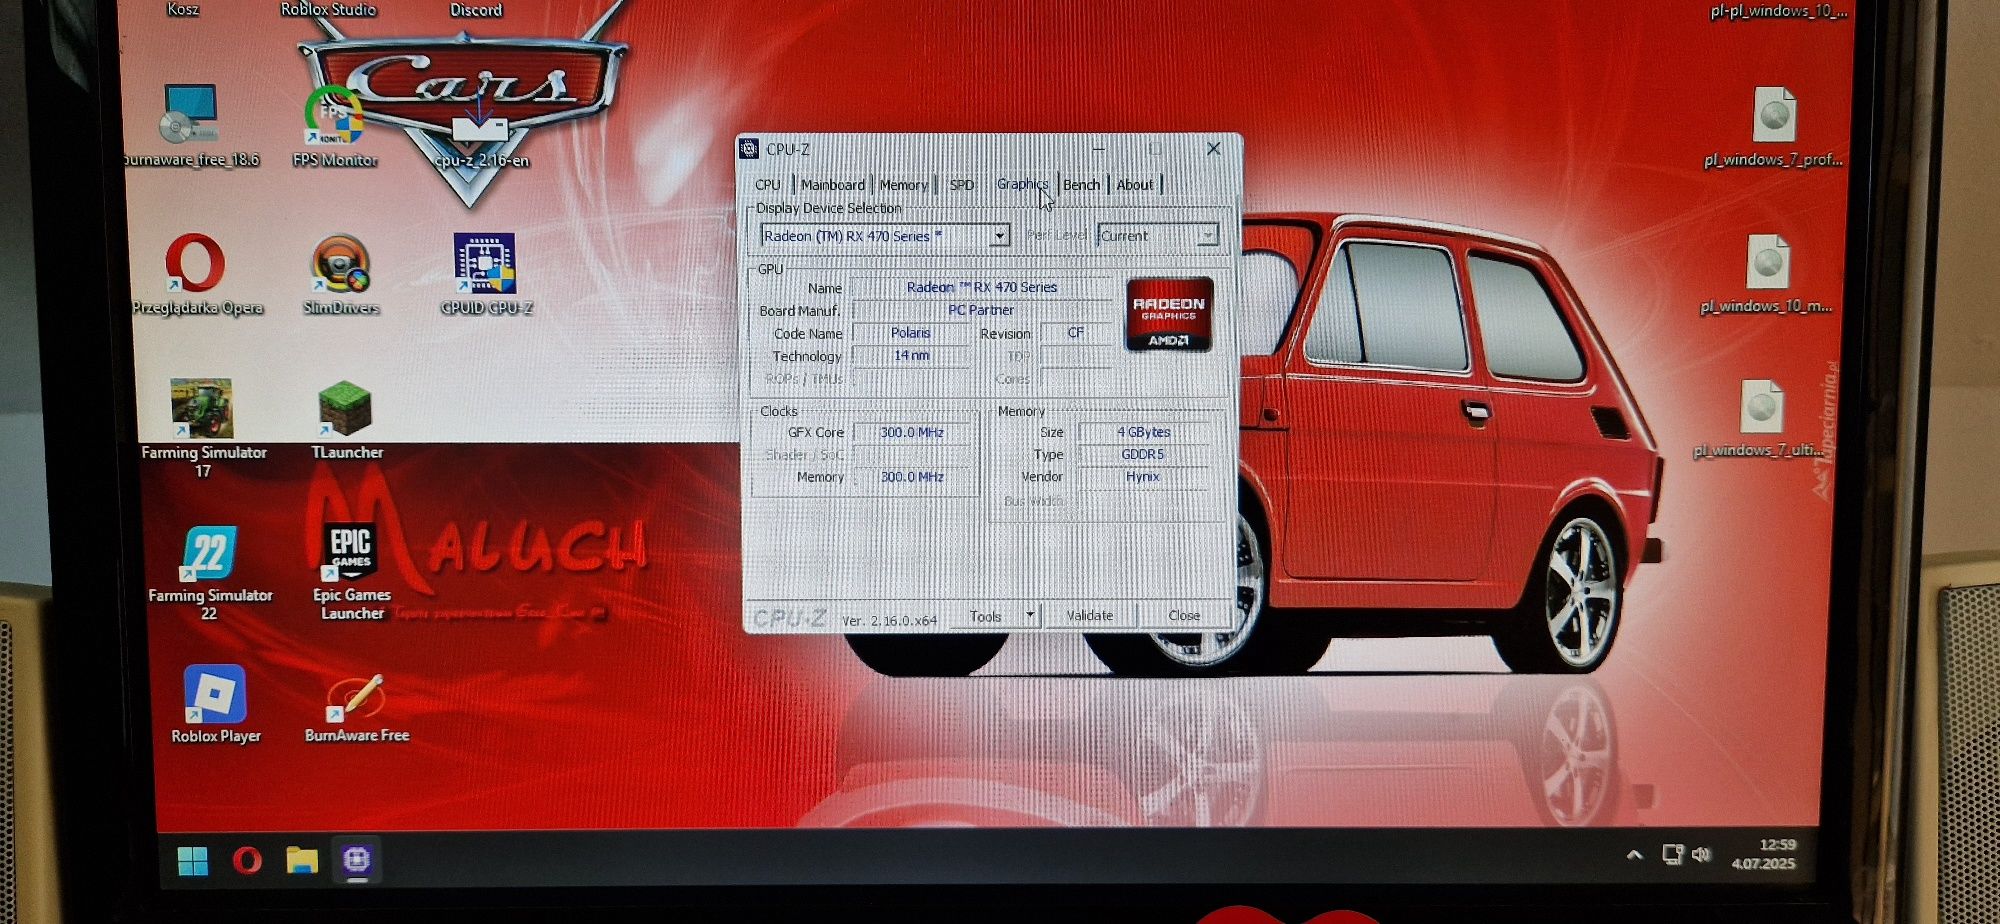Open the Farming Simulator 17 shortcut
The height and width of the screenshot is (924, 2000).
pos(203,427)
